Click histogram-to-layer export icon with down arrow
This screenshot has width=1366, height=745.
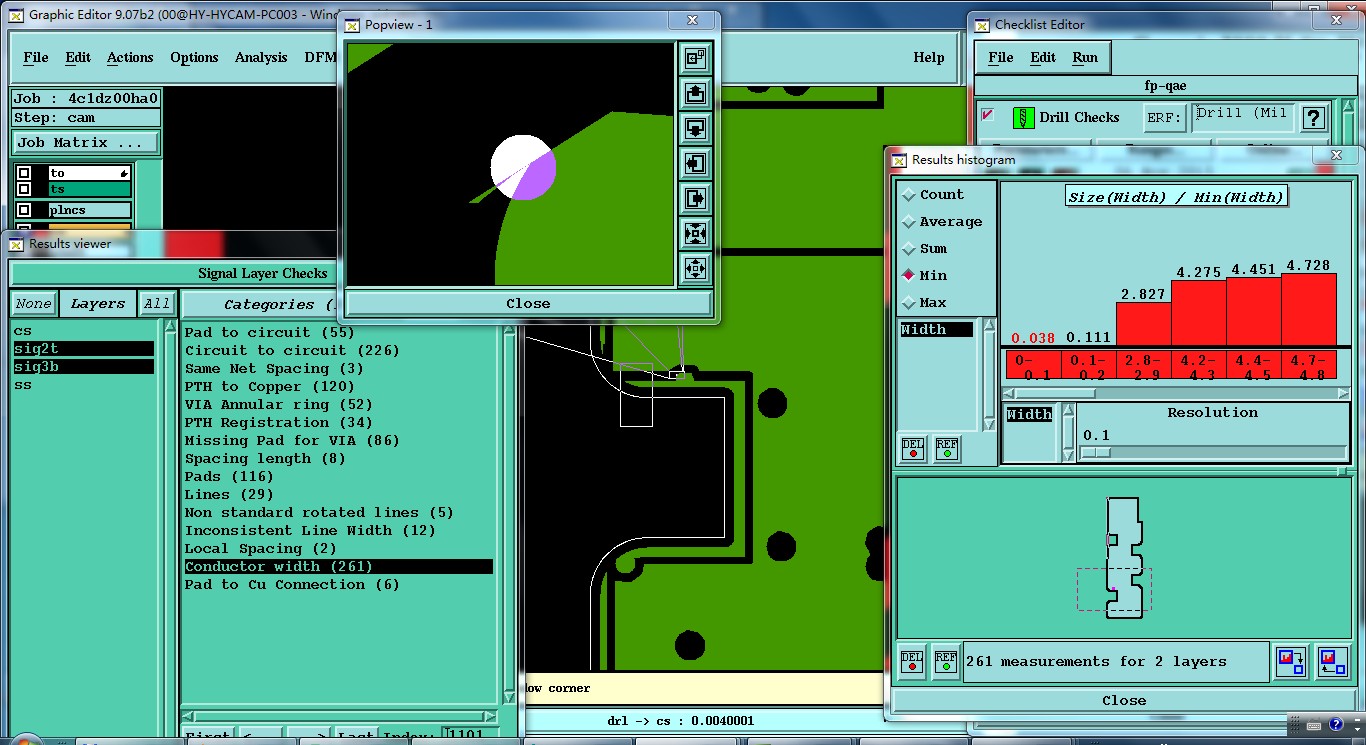coord(1290,661)
